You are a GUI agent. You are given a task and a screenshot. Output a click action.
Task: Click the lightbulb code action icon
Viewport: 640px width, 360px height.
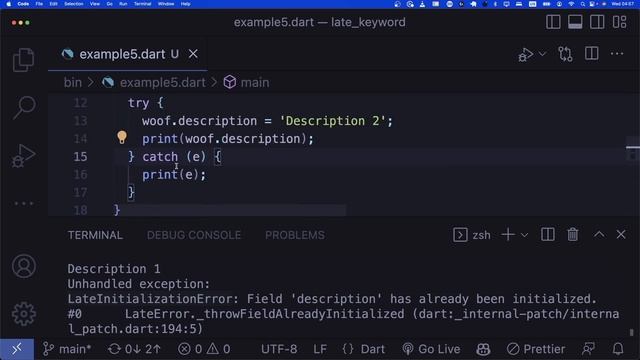point(122,138)
